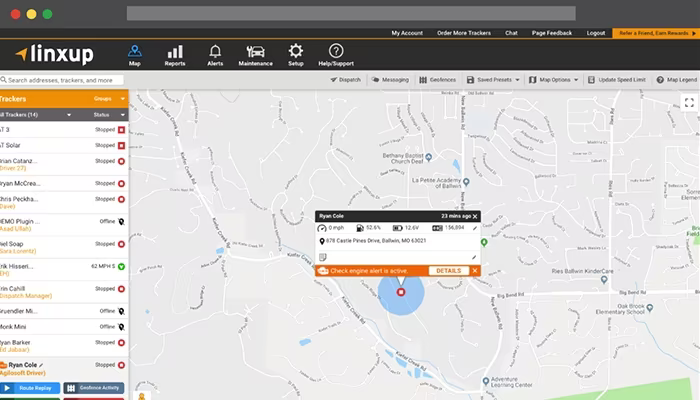Click Monk Mini offline status icon
Image resolution: width=700 pixels, height=400 pixels.
click(x=121, y=327)
